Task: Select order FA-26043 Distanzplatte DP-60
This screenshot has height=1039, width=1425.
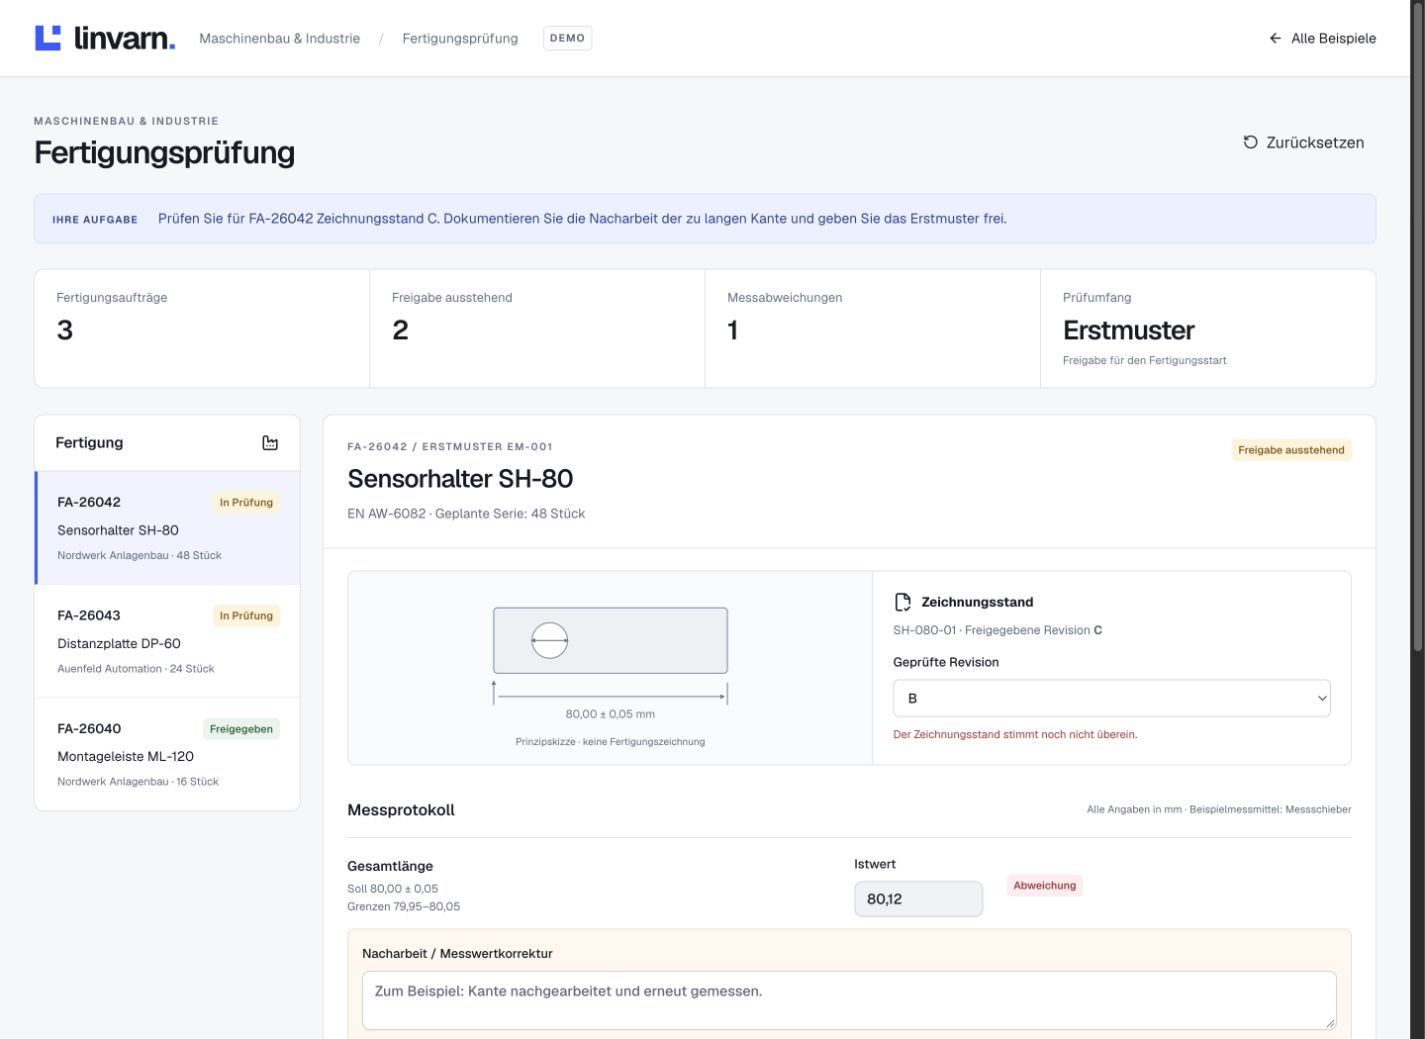Action: [x=168, y=641]
